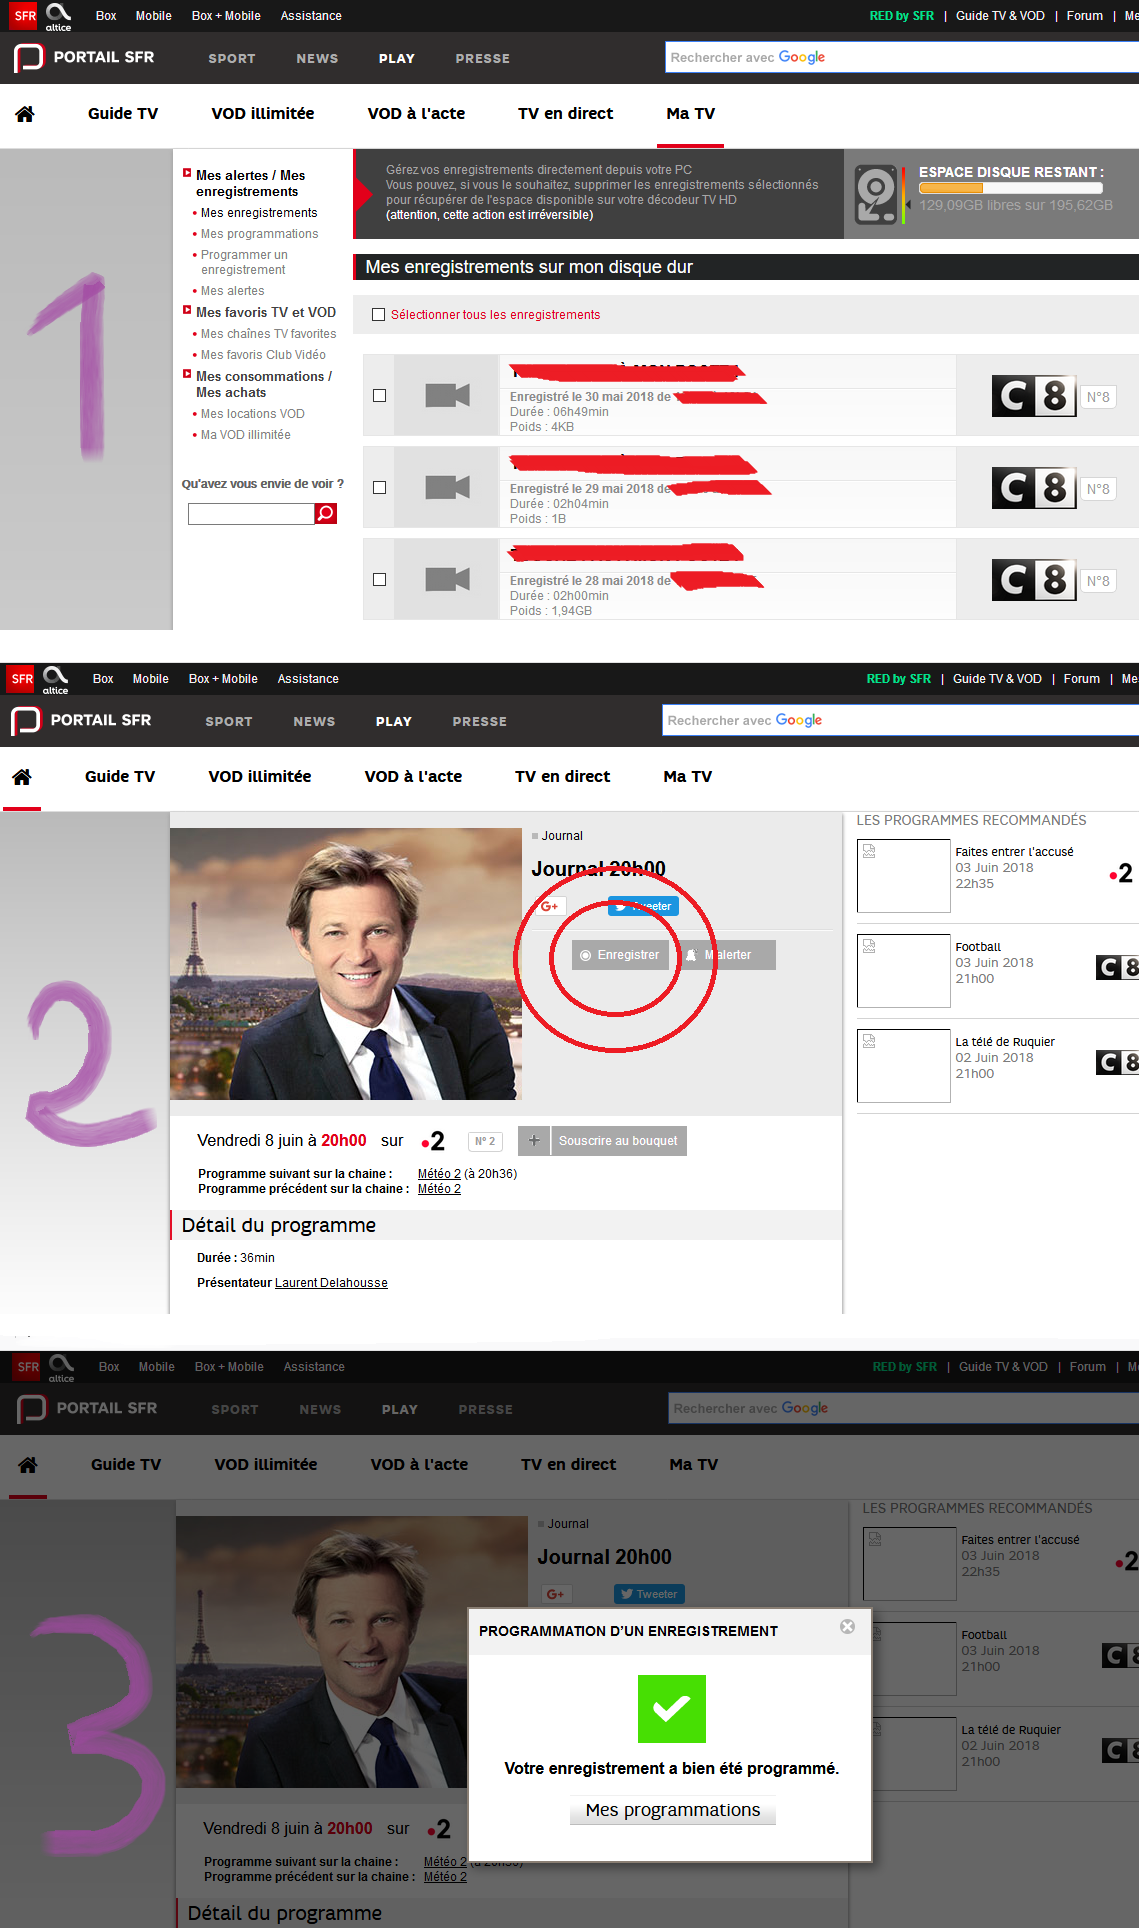Image resolution: width=1139 pixels, height=1928 pixels.
Task: Open the PLAY menu in the middle screenshot
Action: pyautogui.click(x=394, y=722)
